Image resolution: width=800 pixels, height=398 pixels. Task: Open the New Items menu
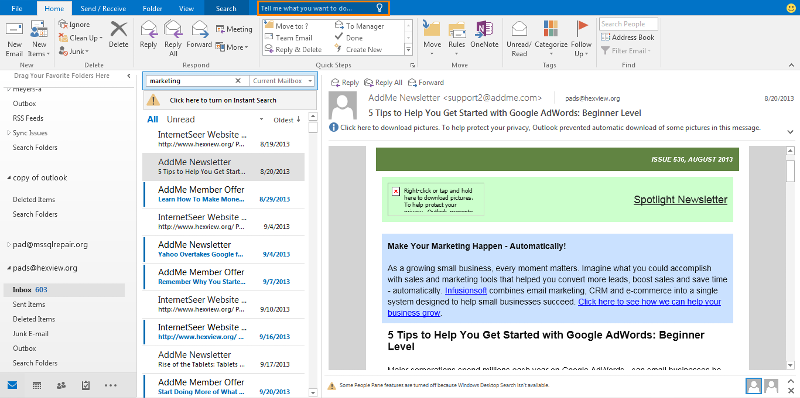39,39
